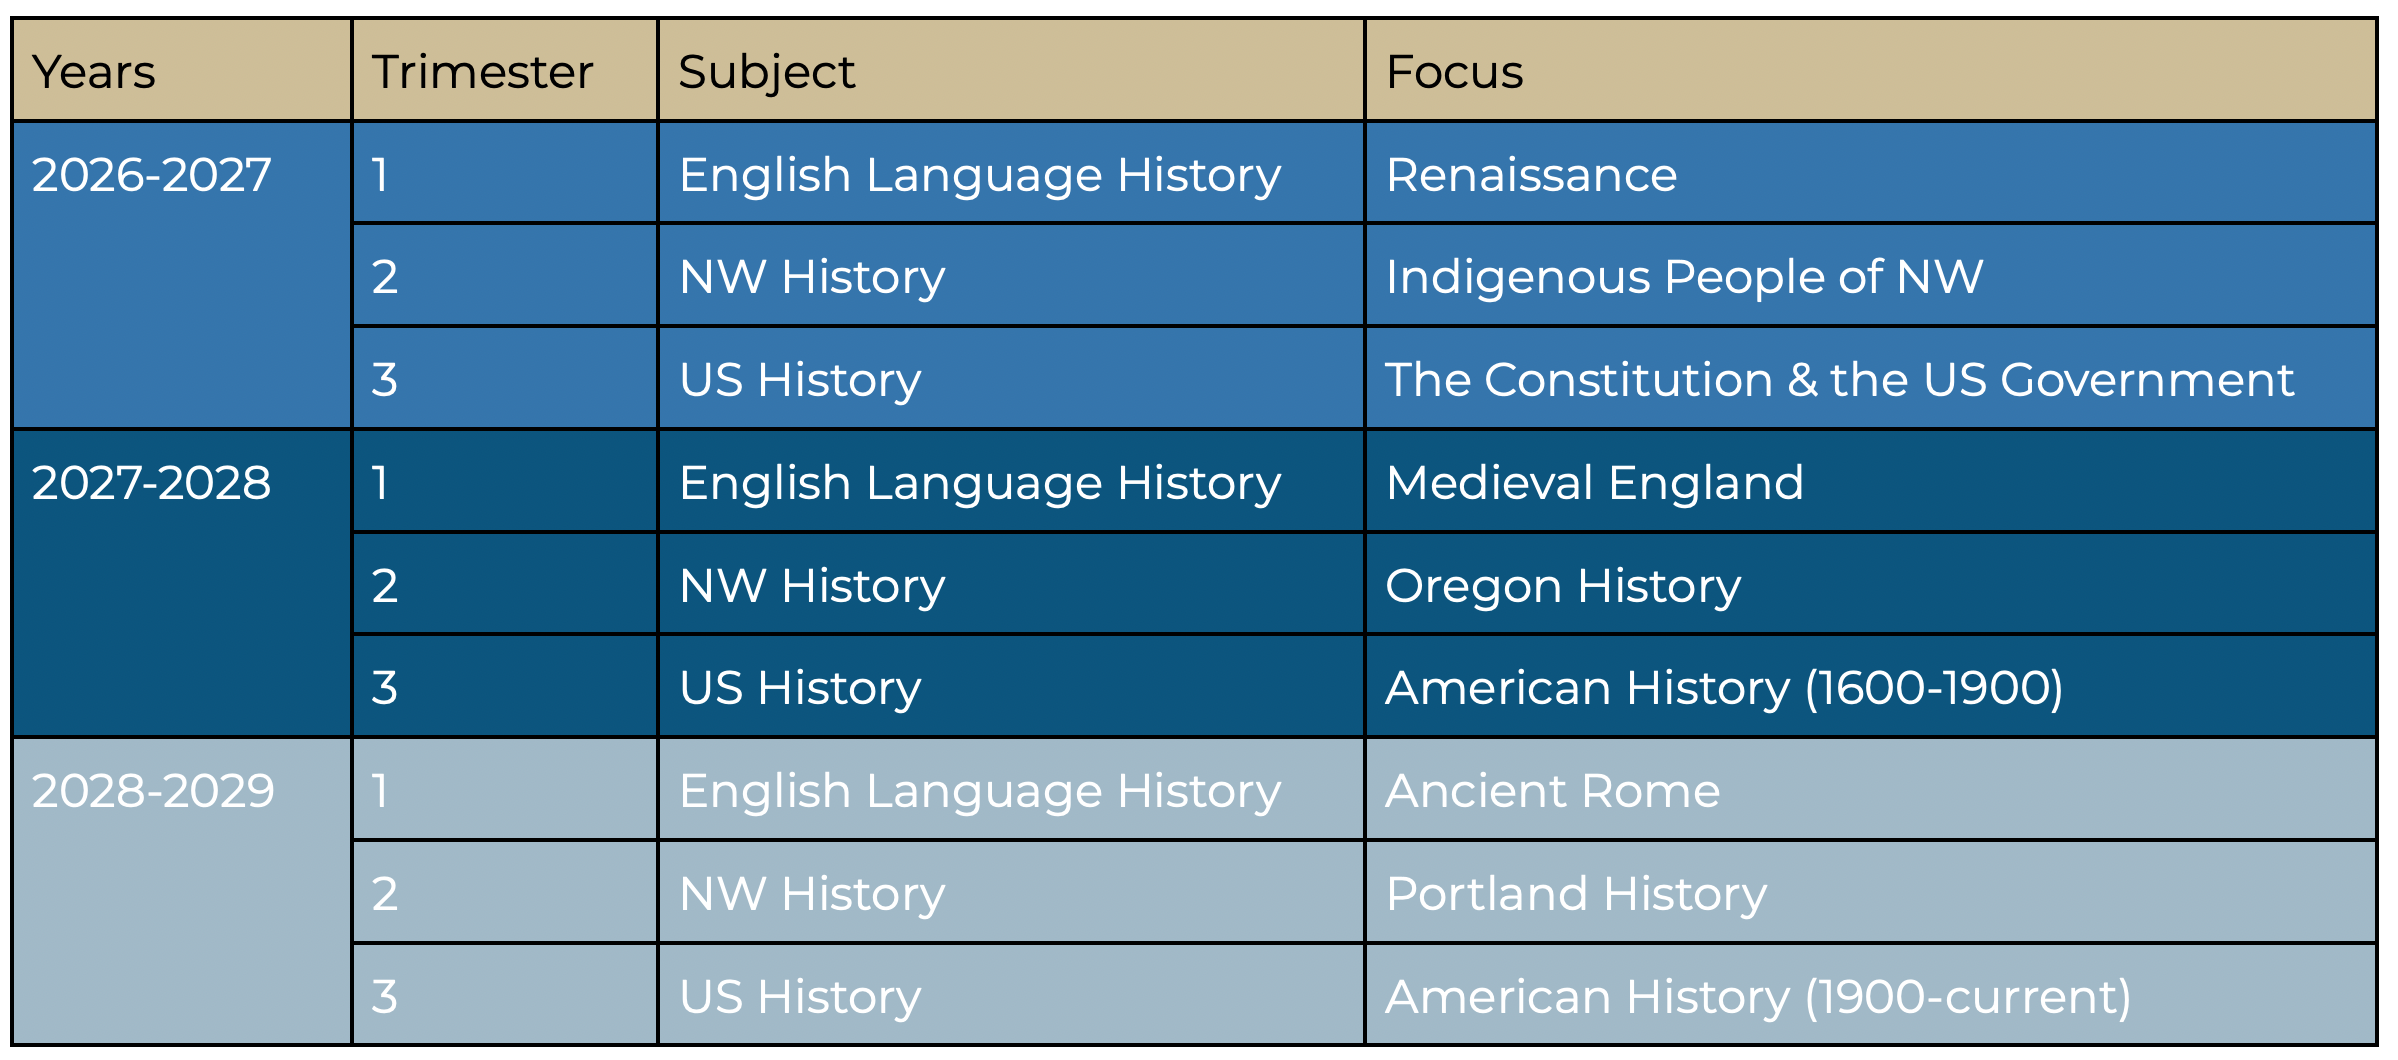This screenshot has height=1060, width=2398.
Task: Click the Subject column header
Action: (x=1011, y=71)
